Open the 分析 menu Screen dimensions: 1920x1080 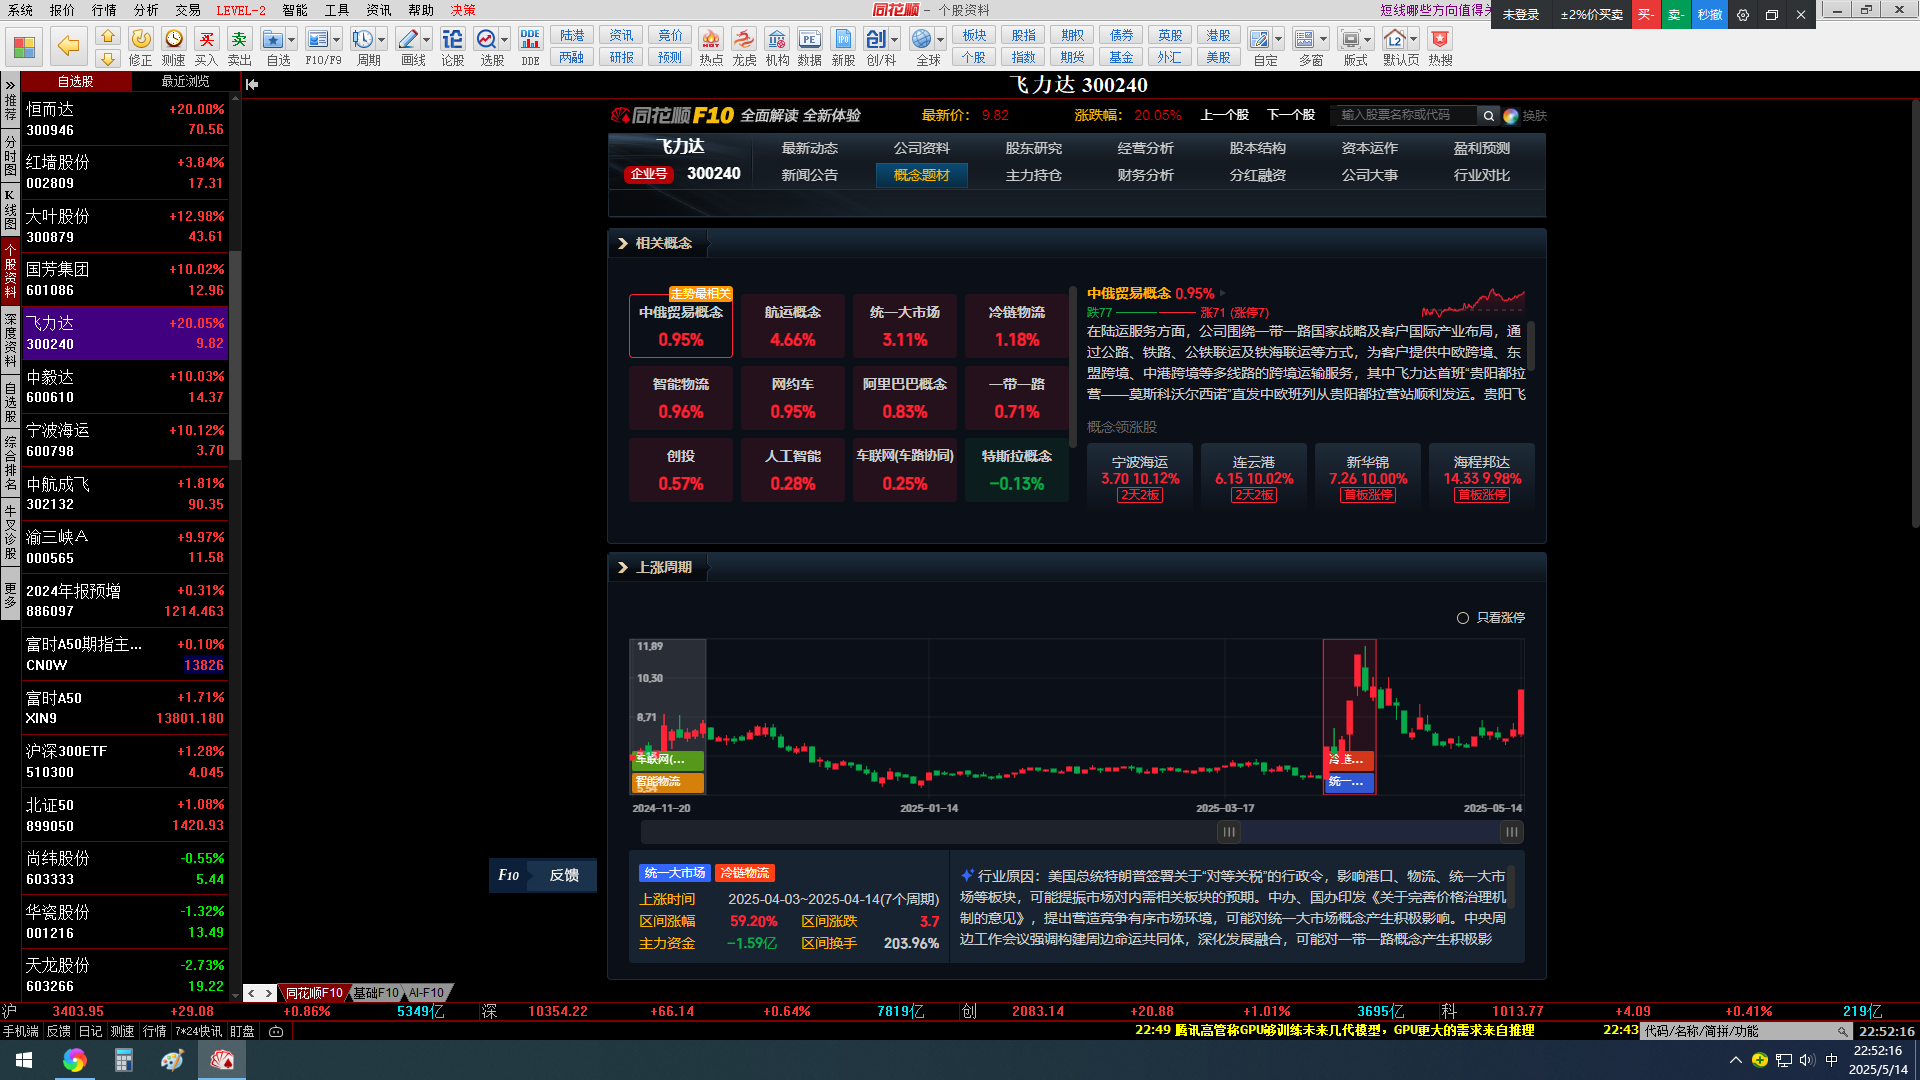coord(146,10)
